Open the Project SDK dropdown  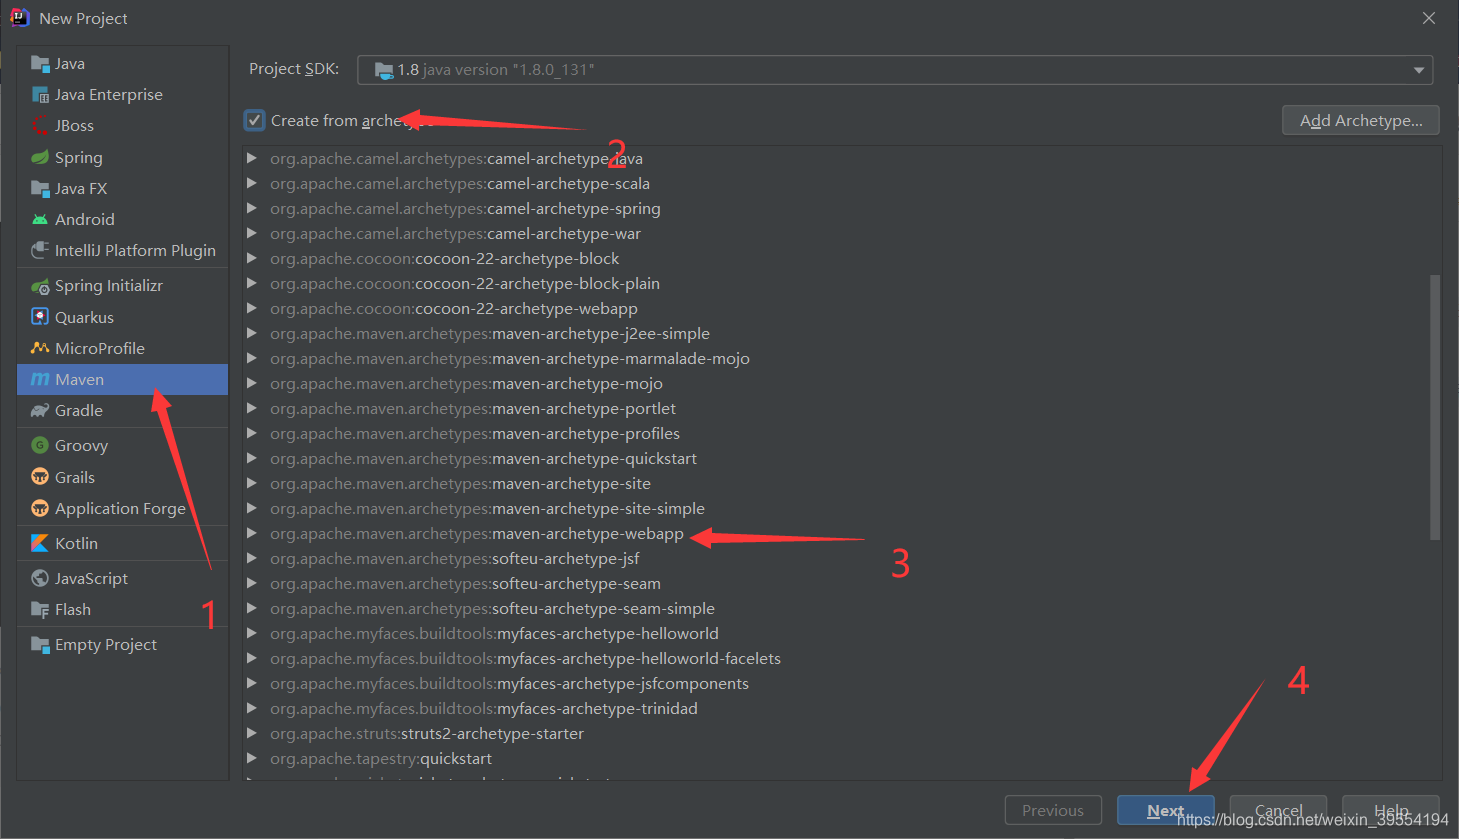coord(1418,70)
